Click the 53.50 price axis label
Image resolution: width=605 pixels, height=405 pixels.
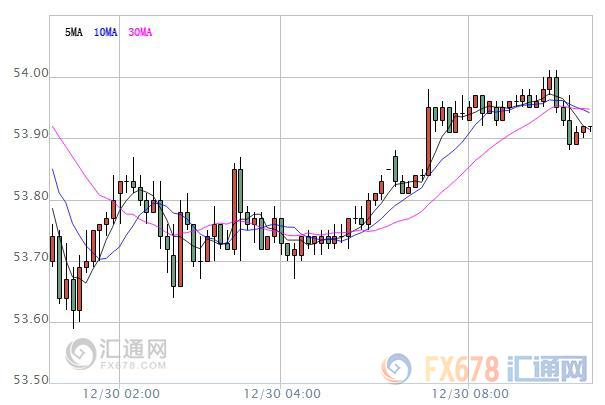tap(31, 380)
